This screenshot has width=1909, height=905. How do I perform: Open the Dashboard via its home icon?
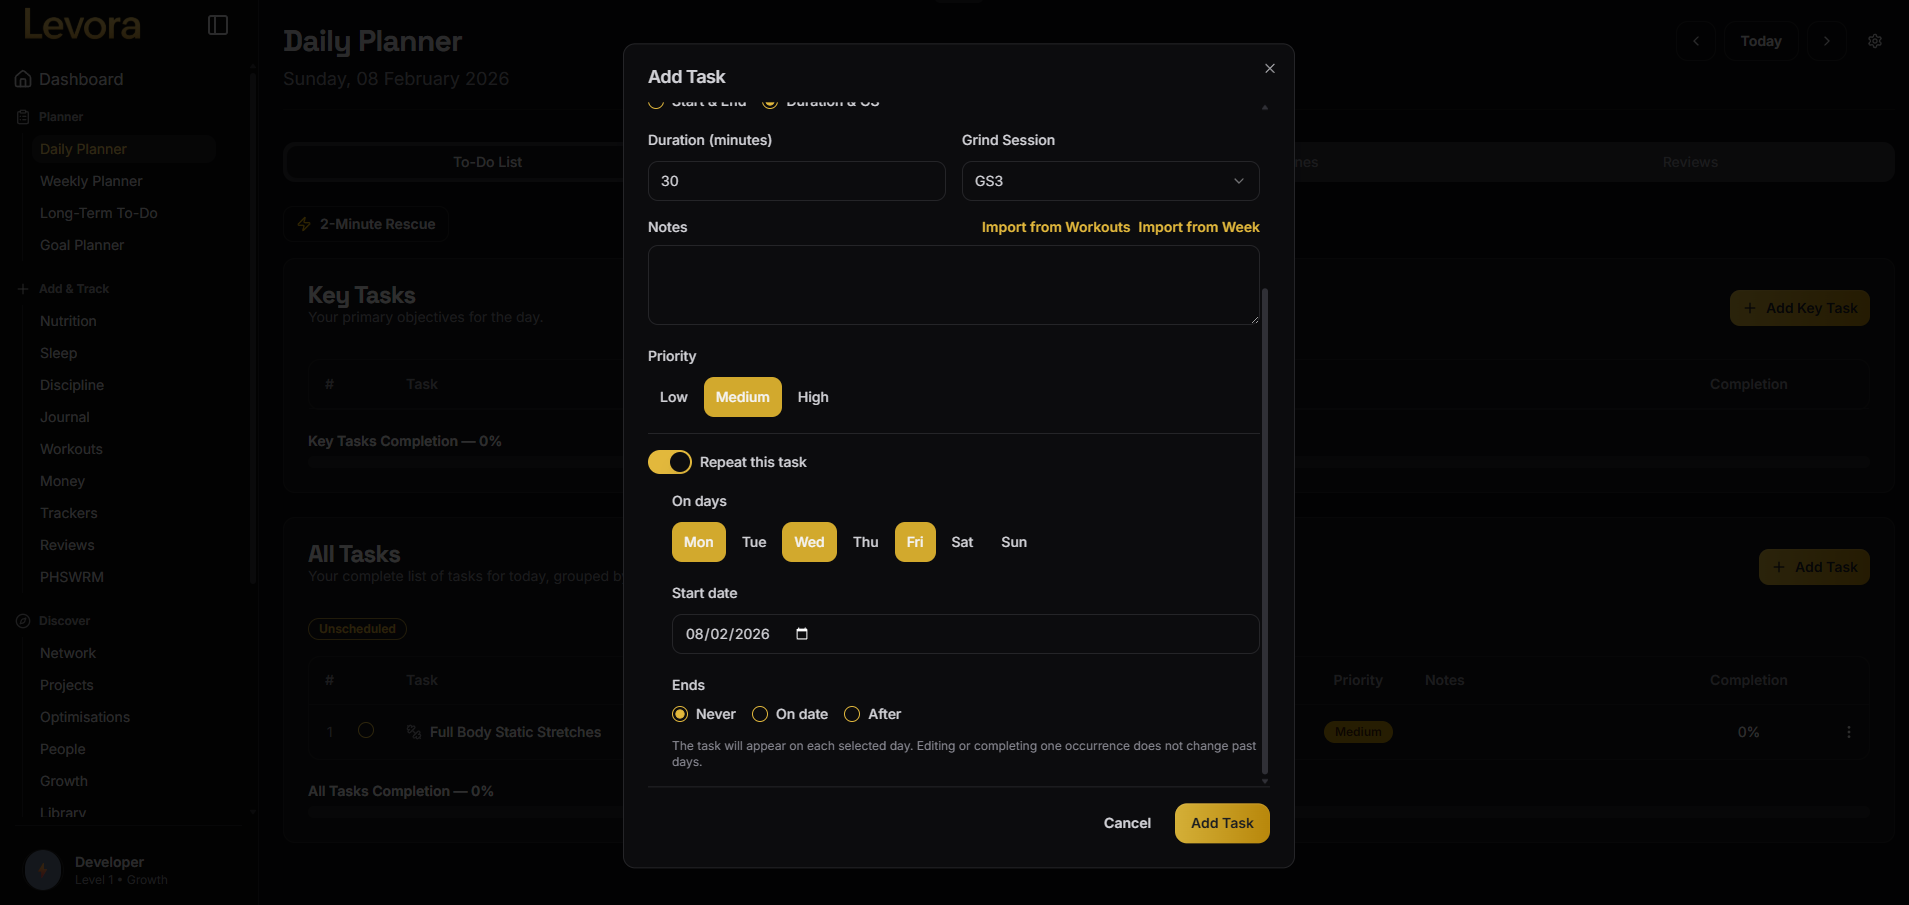point(22,78)
